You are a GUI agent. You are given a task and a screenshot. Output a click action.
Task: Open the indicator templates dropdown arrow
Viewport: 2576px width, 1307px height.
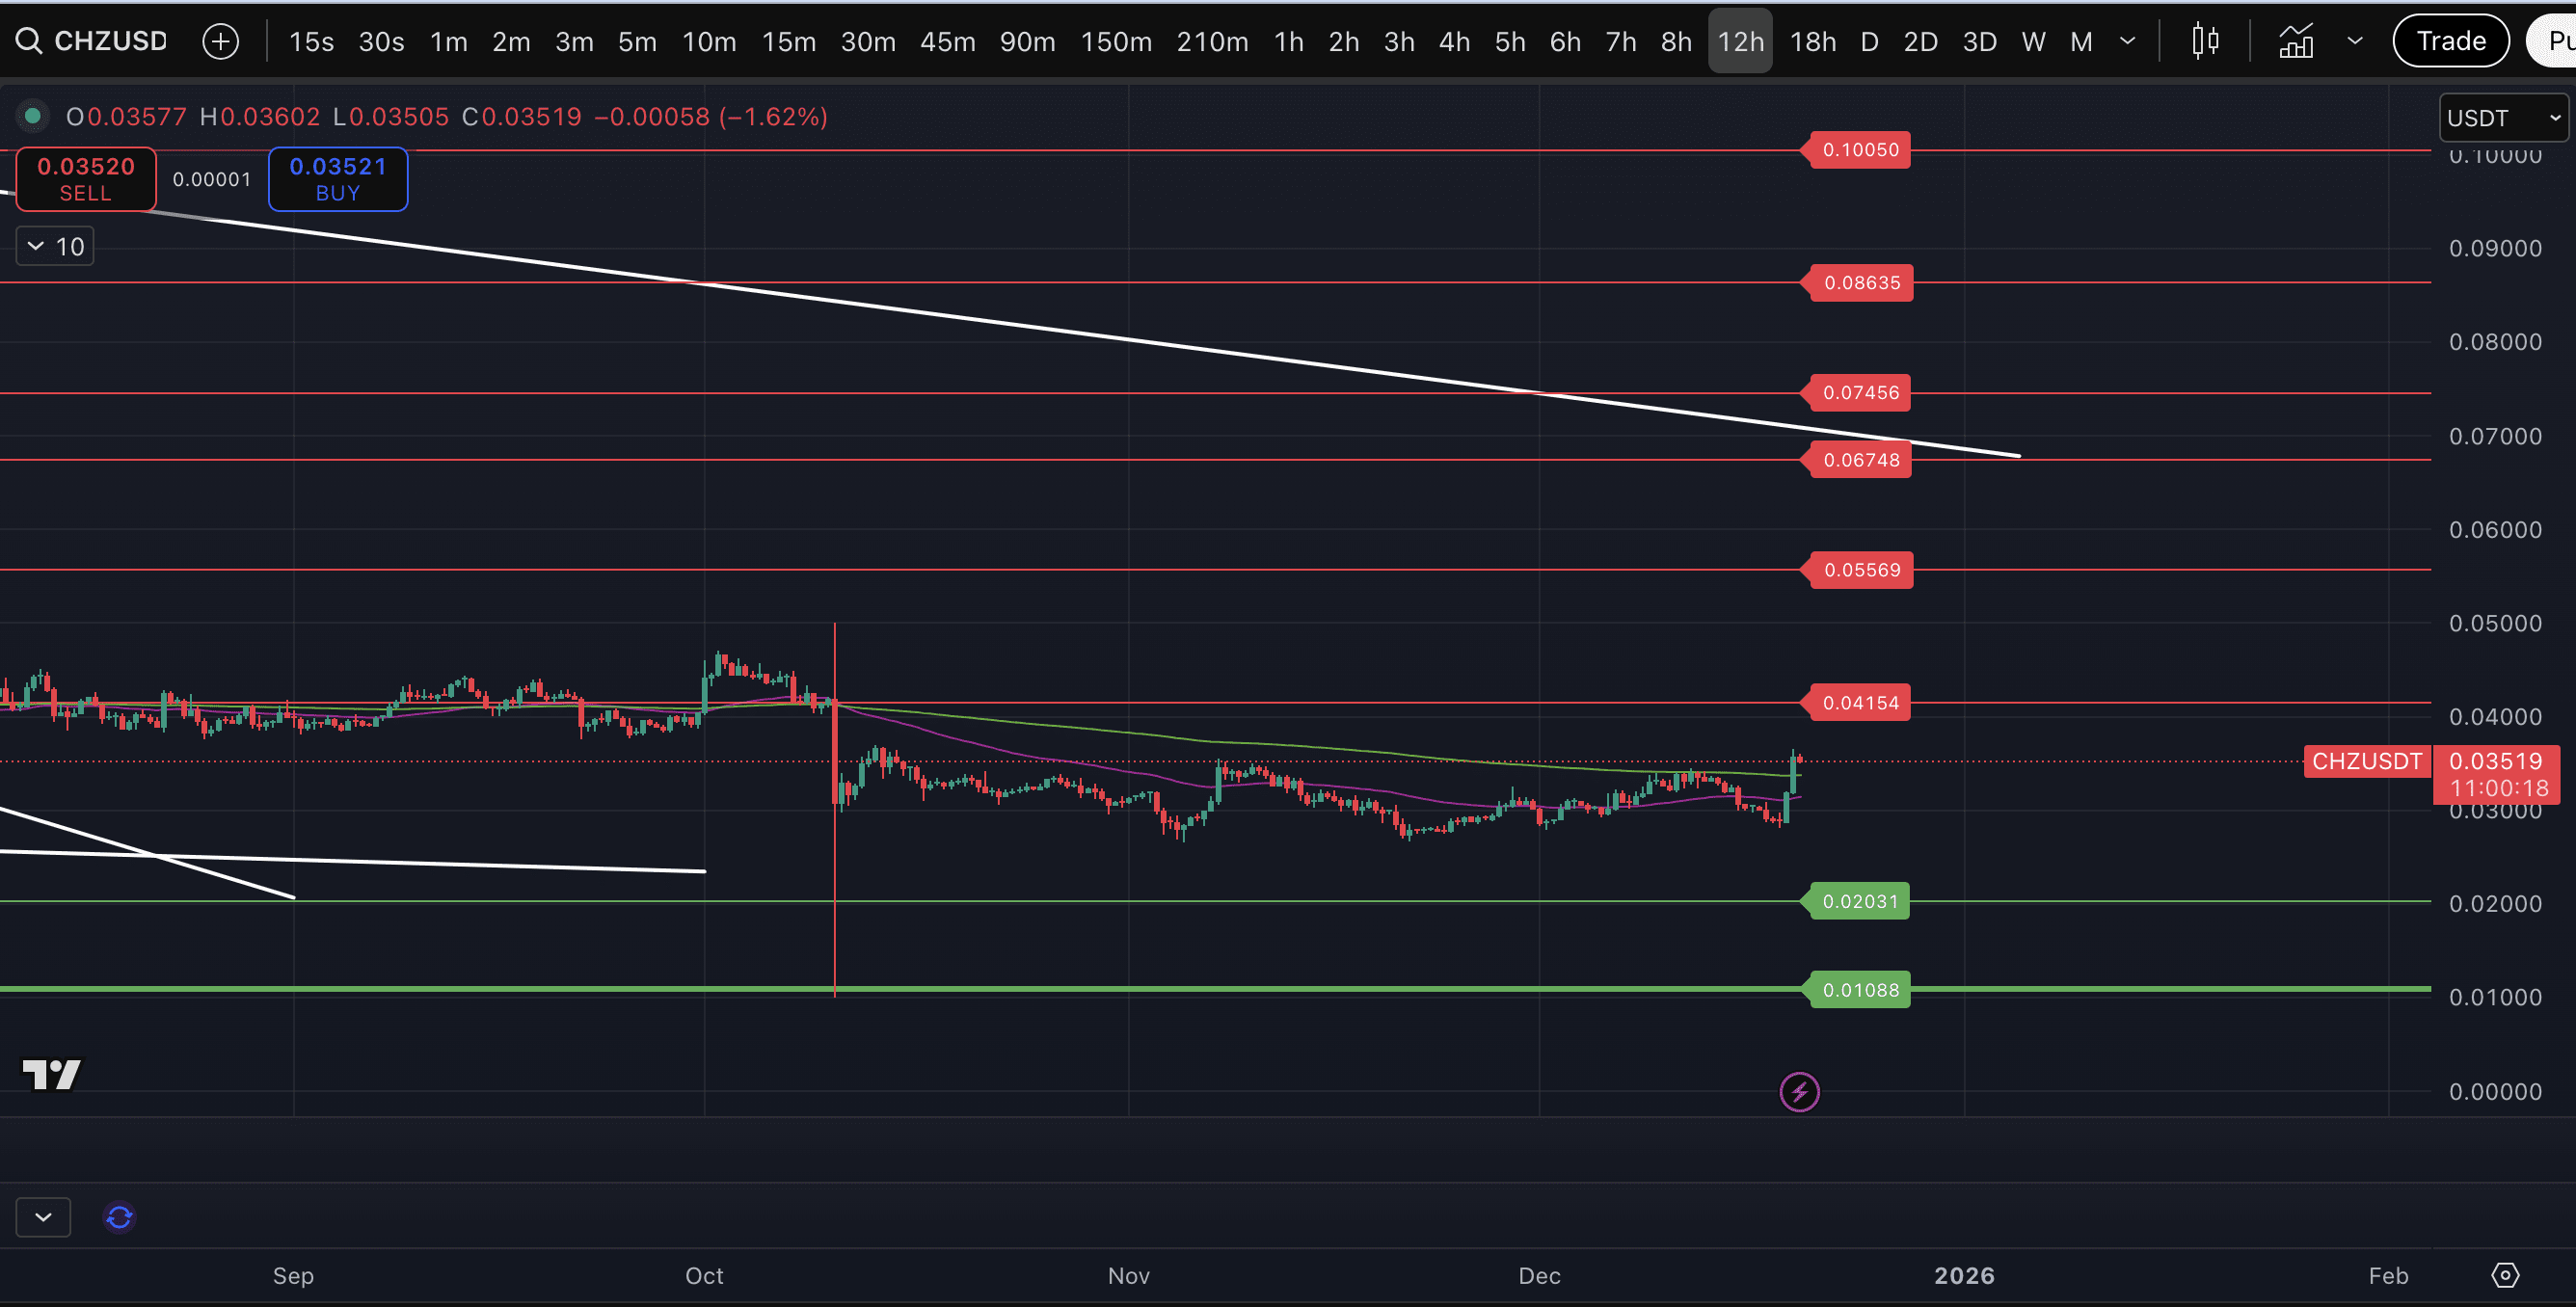(x=2355, y=41)
